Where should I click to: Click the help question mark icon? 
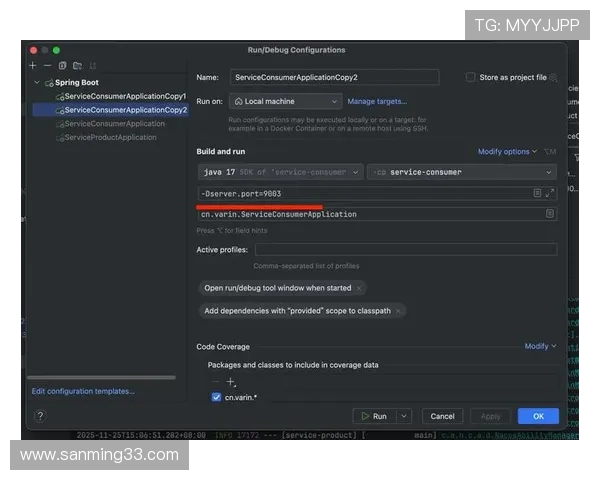[41, 416]
